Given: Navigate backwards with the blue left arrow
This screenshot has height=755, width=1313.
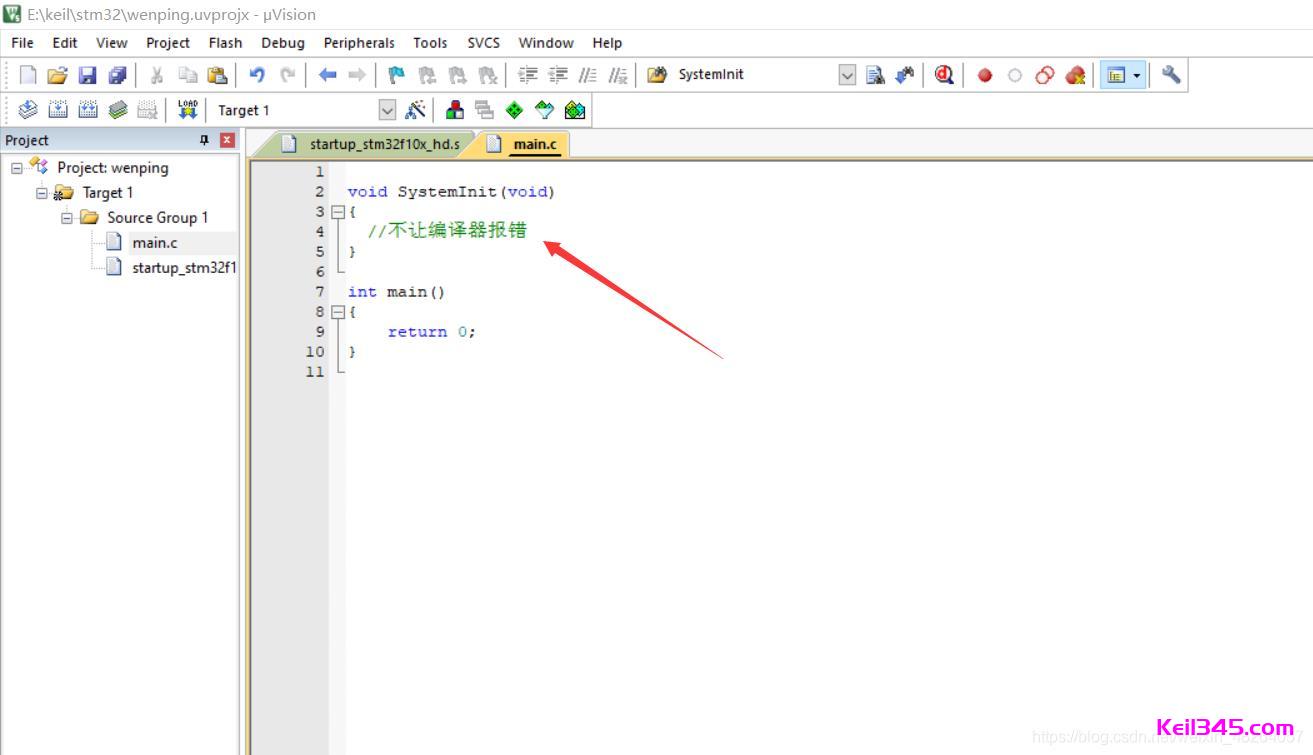Looking at the screenshot, I should [327, 75].
